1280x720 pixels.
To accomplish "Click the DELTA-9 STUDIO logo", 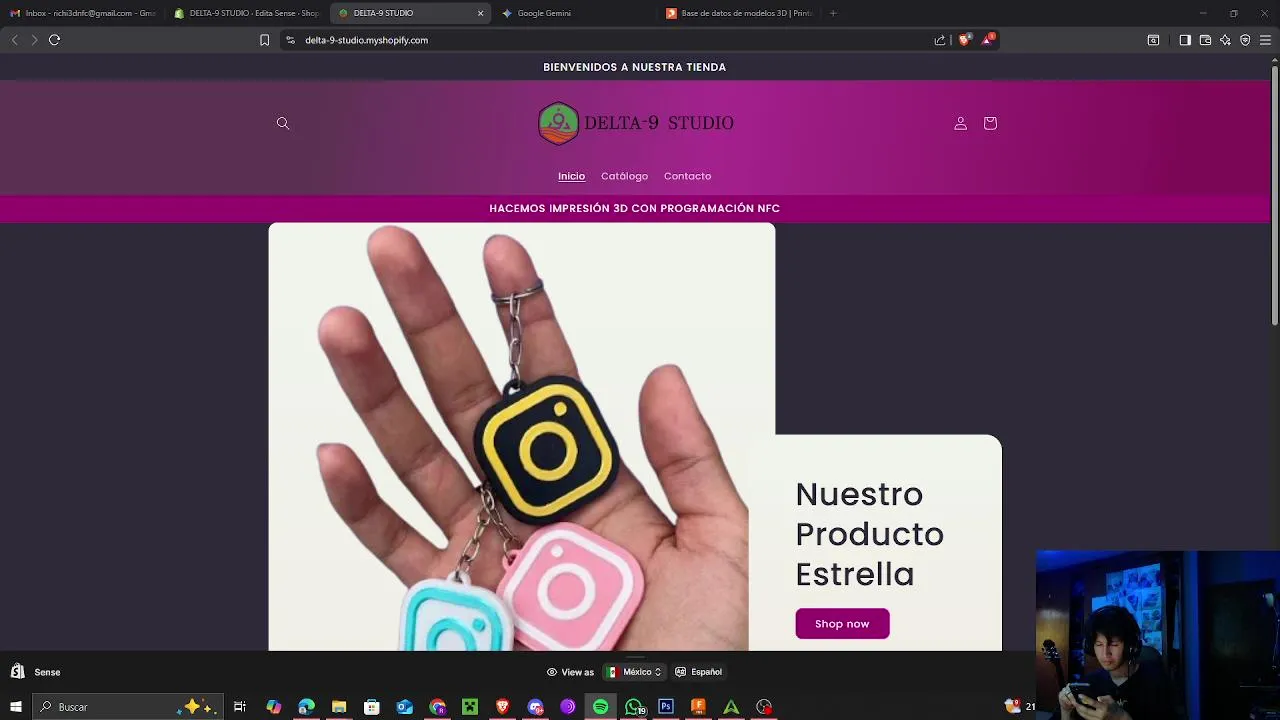I will [x=636, y=123].
